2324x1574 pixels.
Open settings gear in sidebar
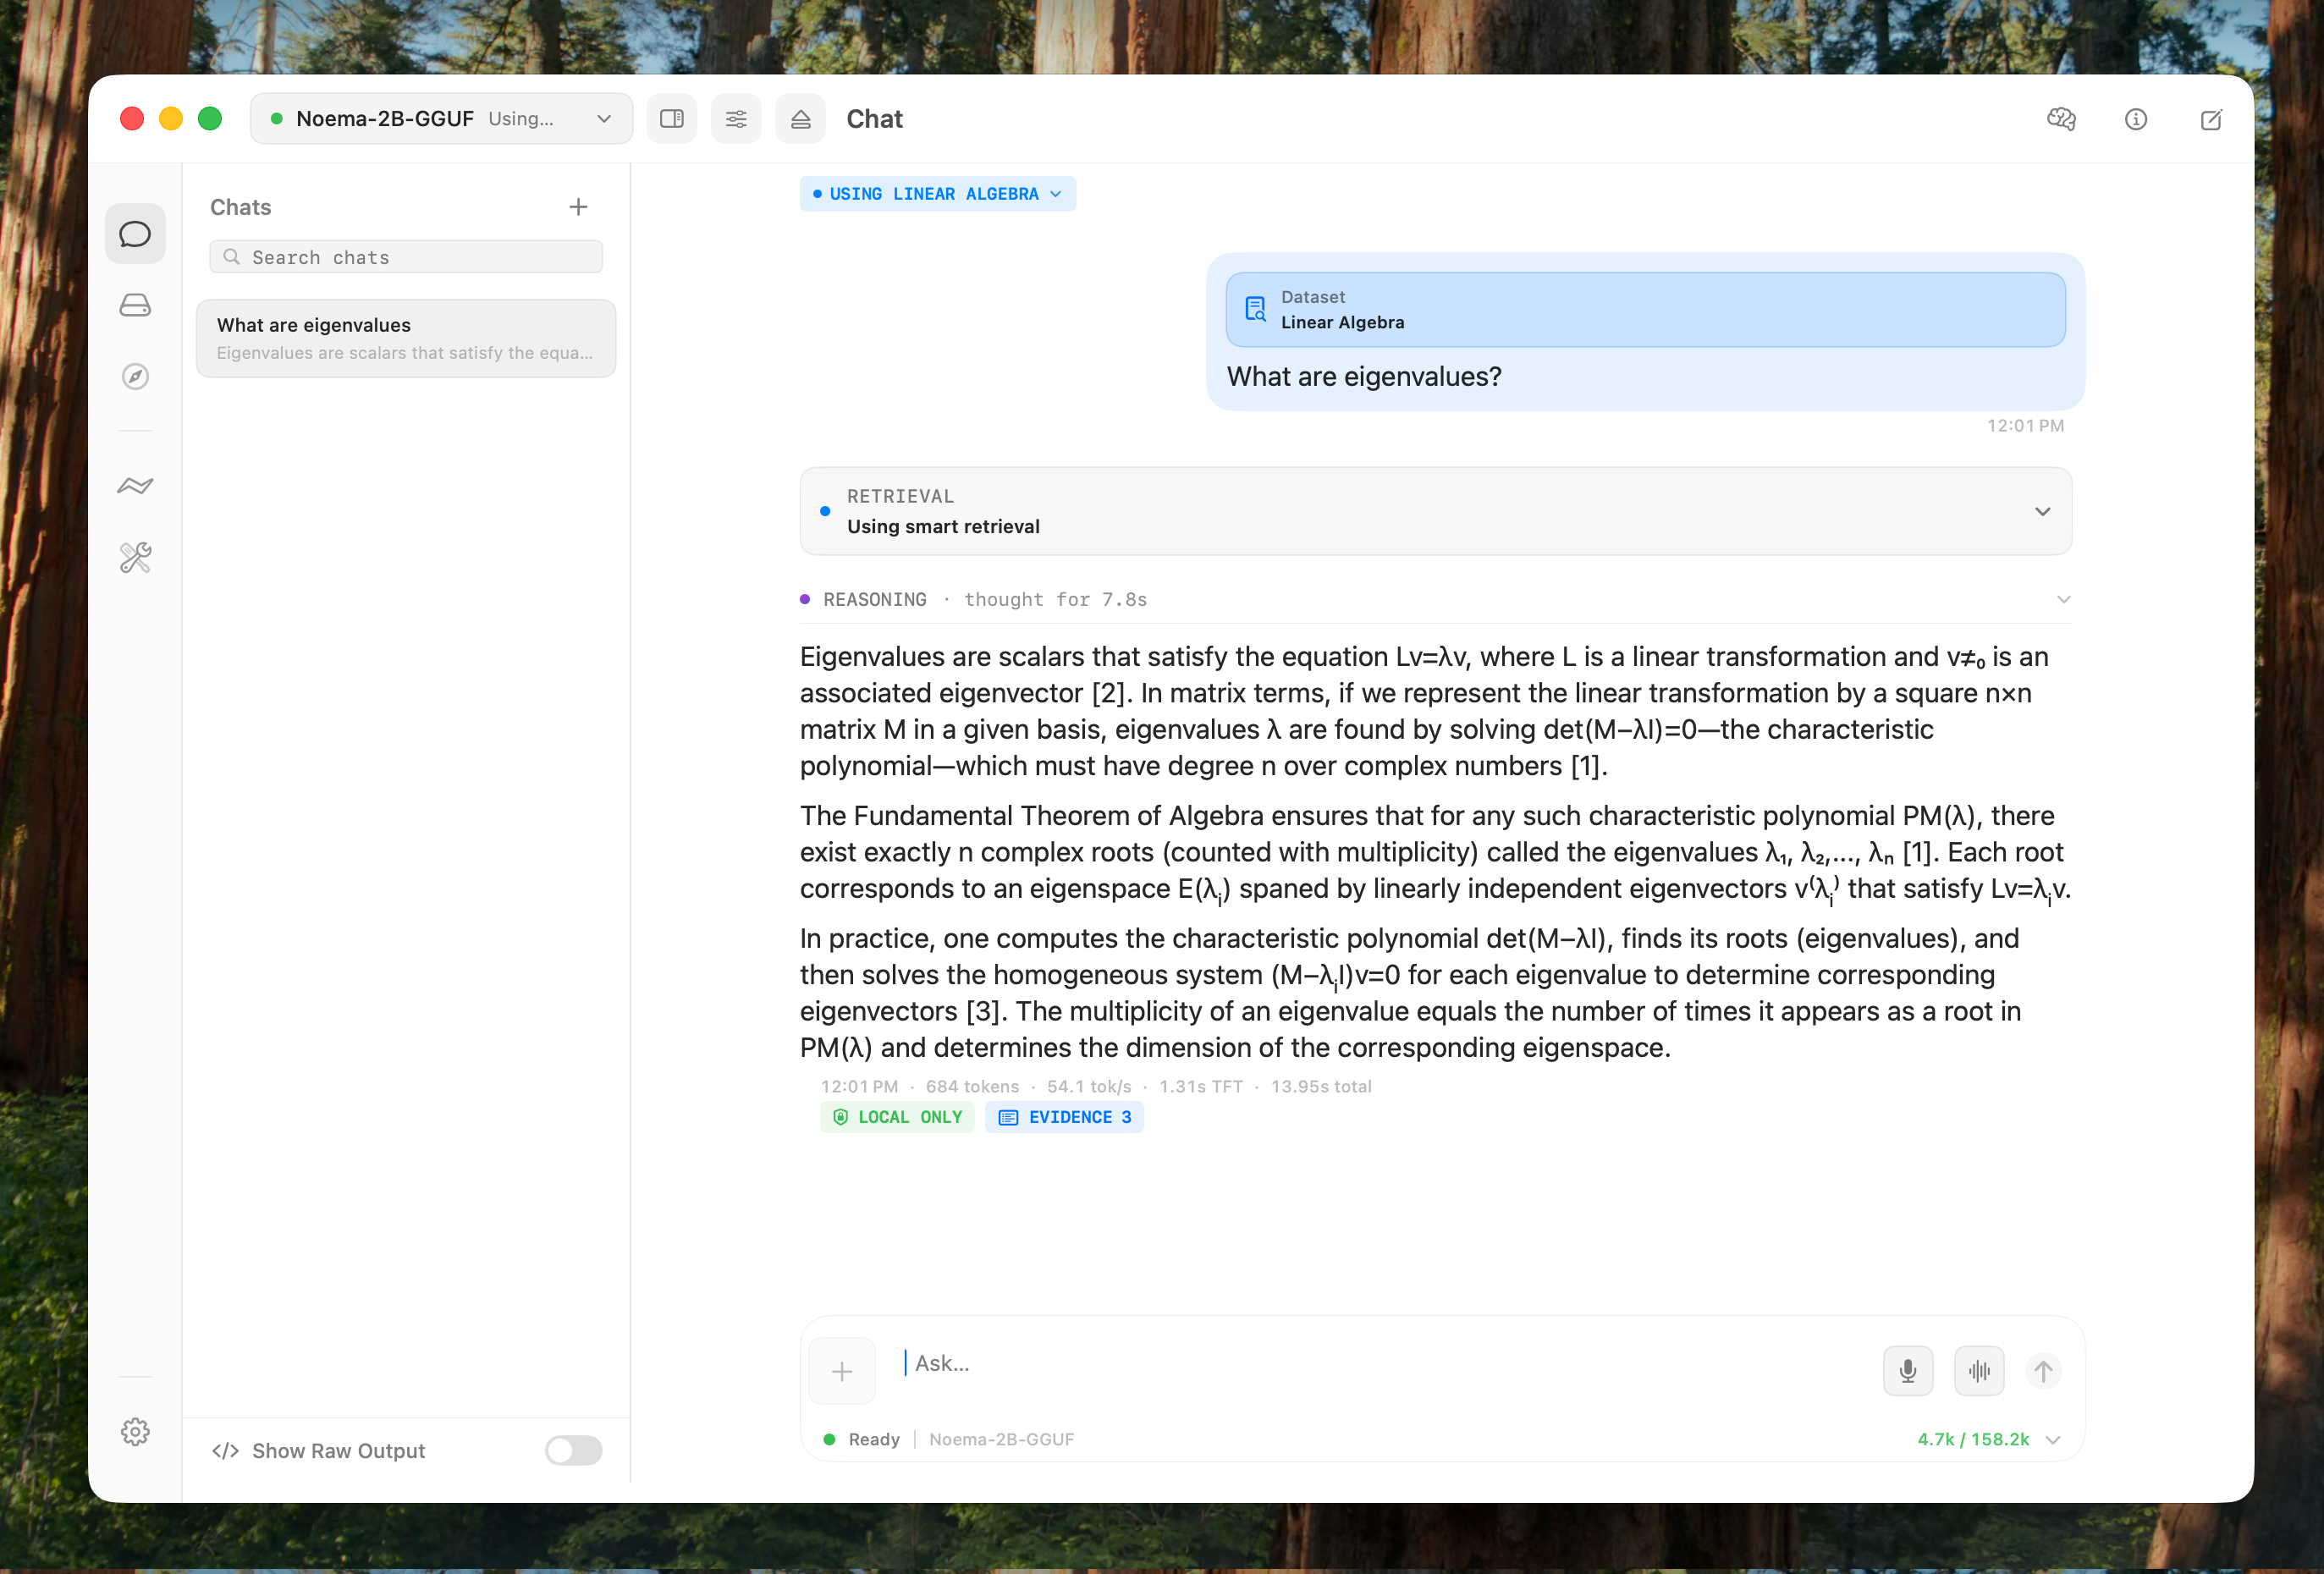pos(135,1432)
